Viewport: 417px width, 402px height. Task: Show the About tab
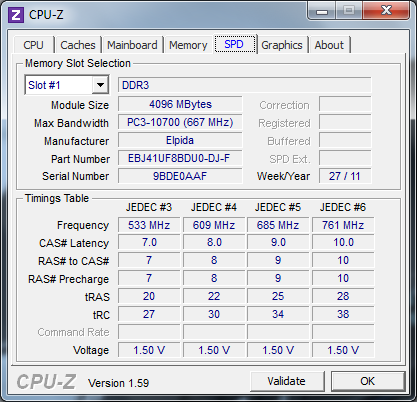(329, 45)
